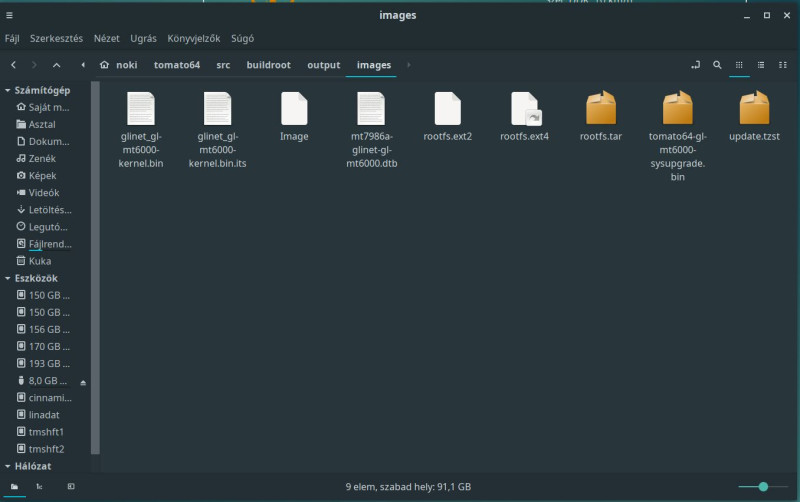Select the tomato64-gl-mt6000-sysupgrade.bin package icon
Image resolution: width=800 pixels, height=502 pixels.
pos(678,108)
